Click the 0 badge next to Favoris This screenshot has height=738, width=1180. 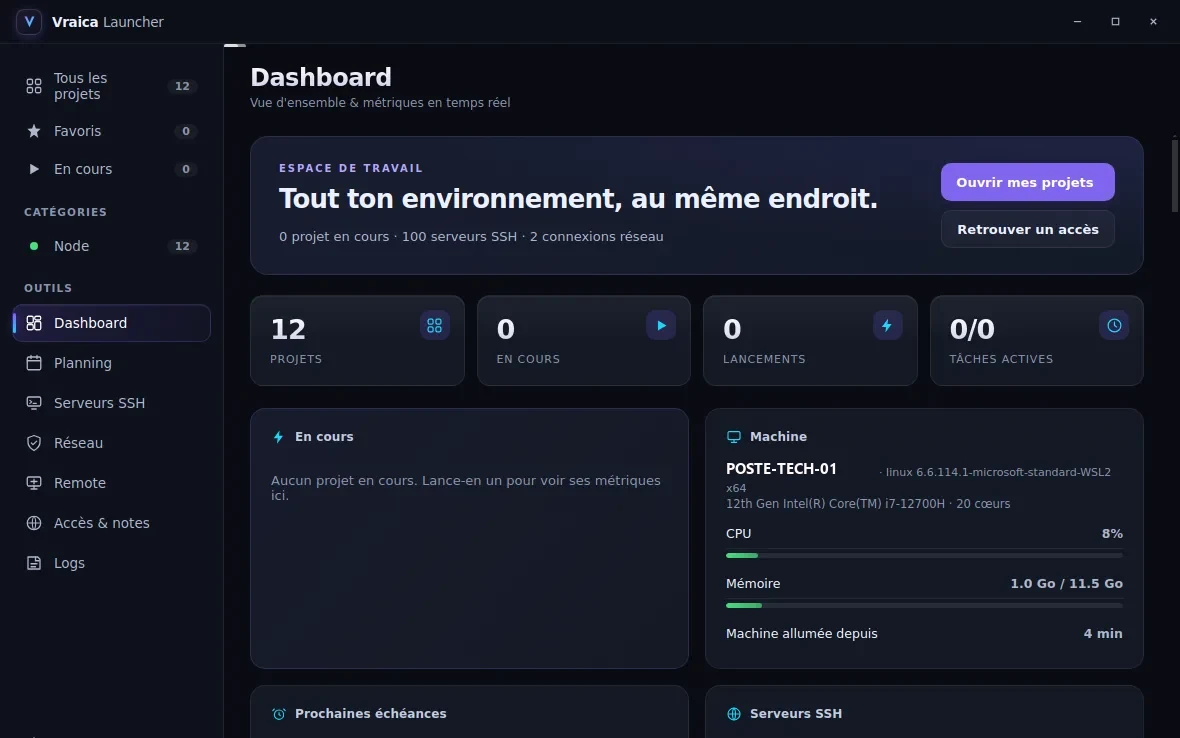[x=186, y=131]
